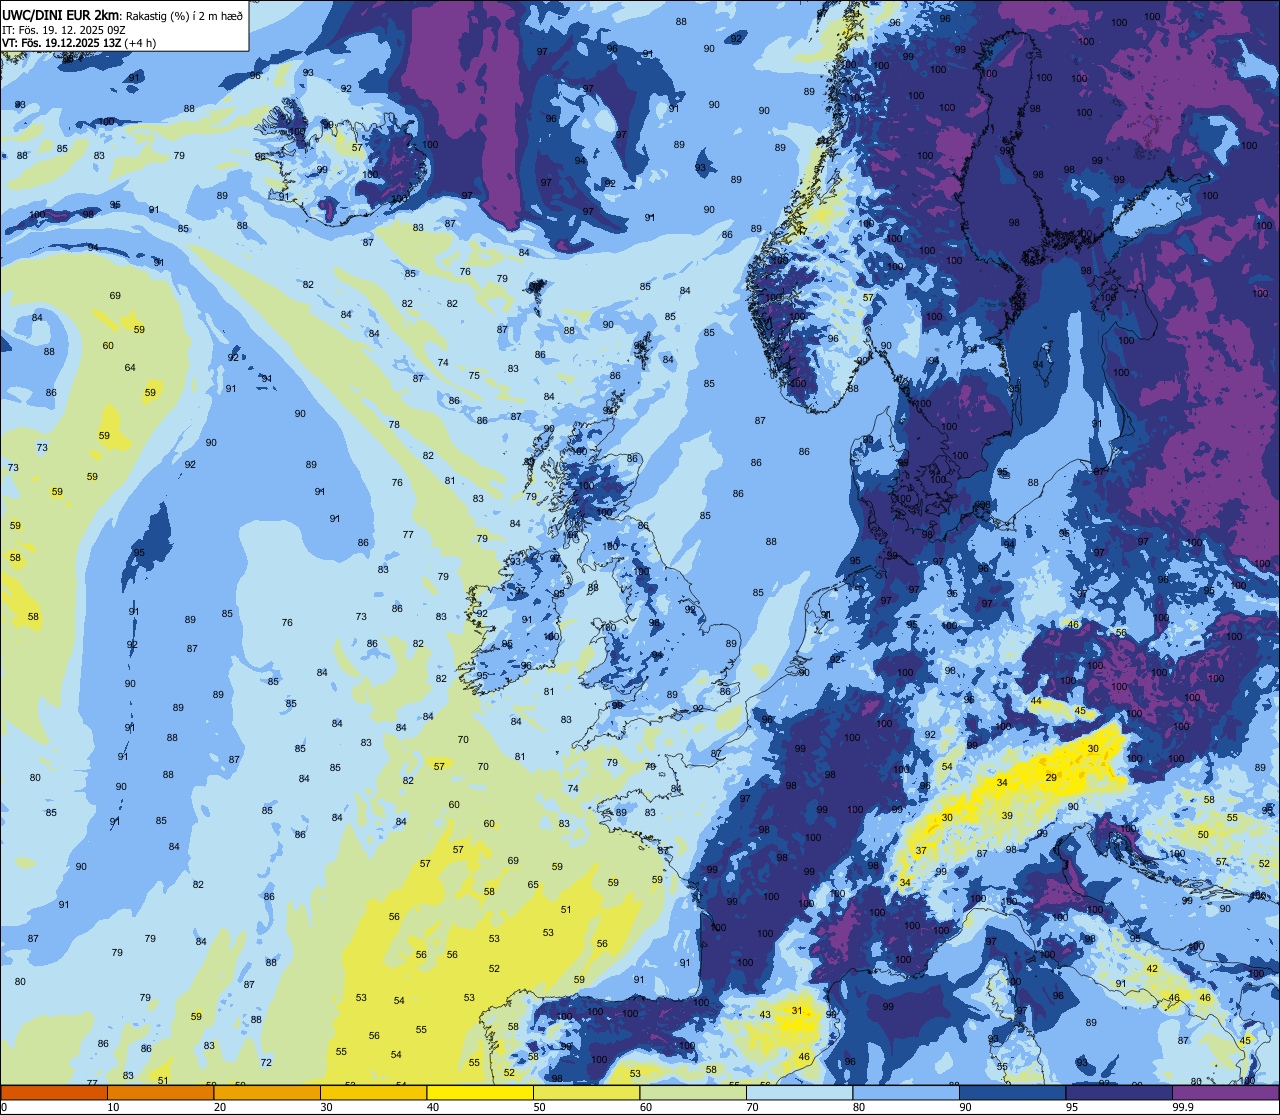
Task: Click the 20–30 orange legend swatch
Action: [267, 1092]
